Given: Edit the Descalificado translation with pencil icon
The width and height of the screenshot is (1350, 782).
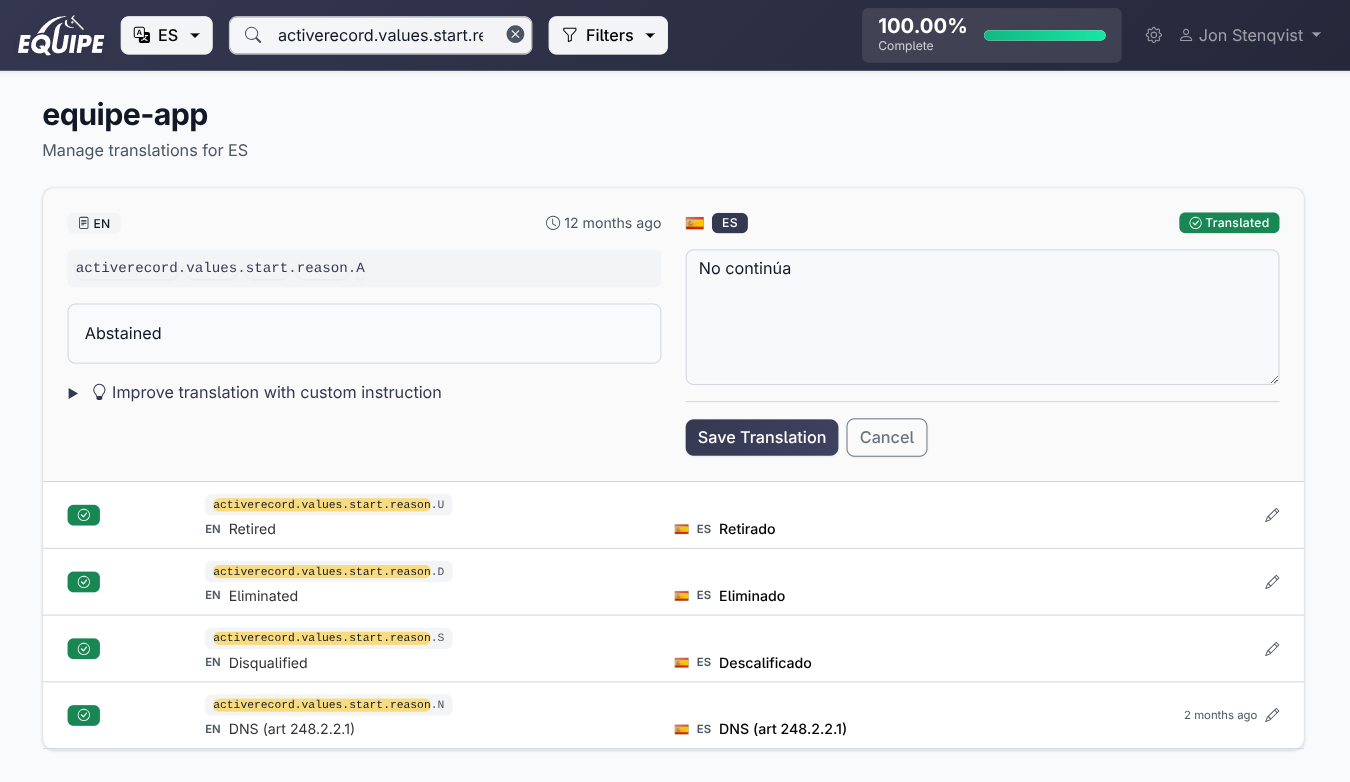Looking at the screenshot, I should (x=1272, y=649).
